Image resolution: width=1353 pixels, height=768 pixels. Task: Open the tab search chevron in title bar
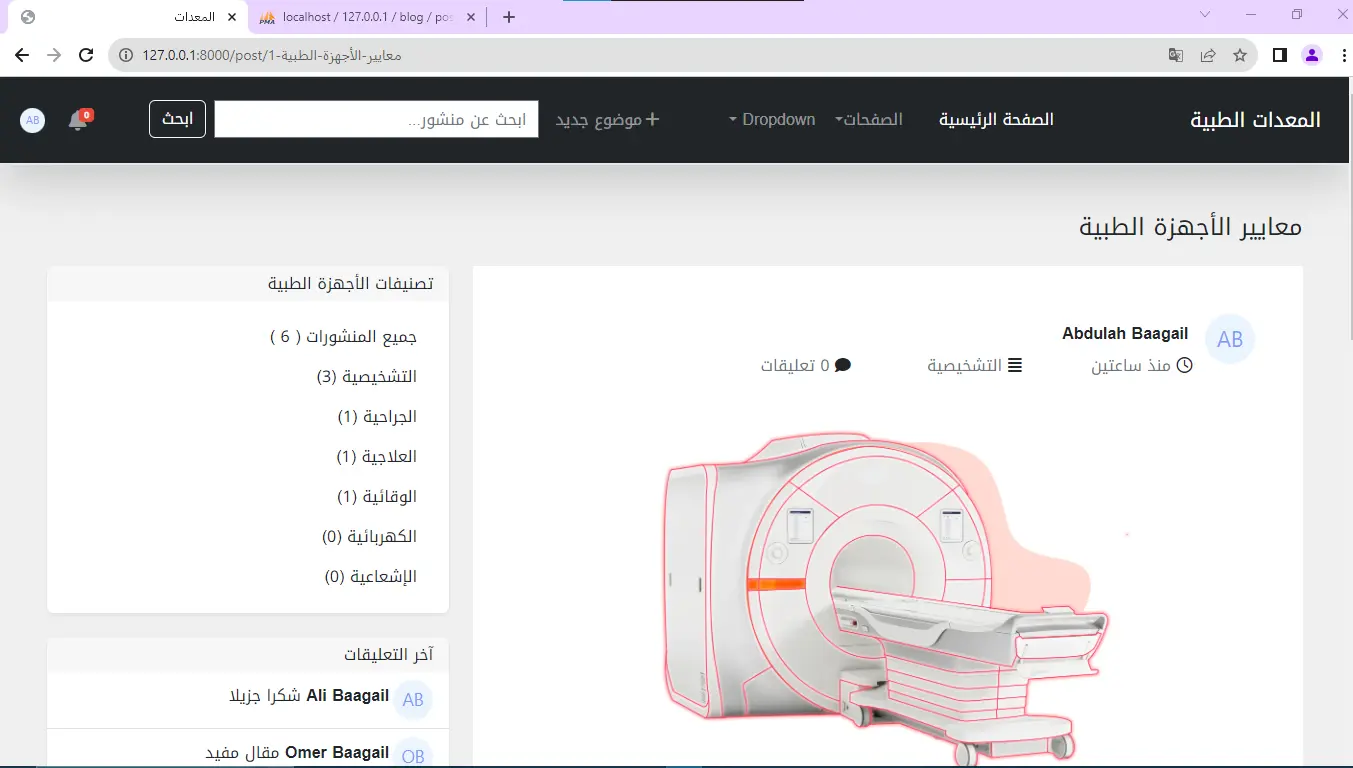[1205, 15]
